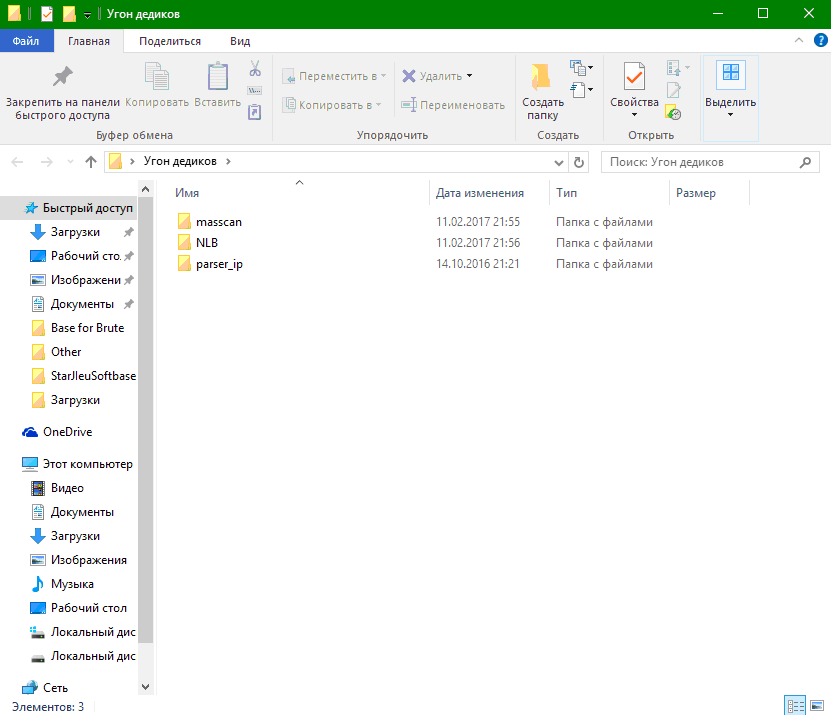Open Properties via the checkmark icon
831x715 pixels.
click(x=634, y=80)
